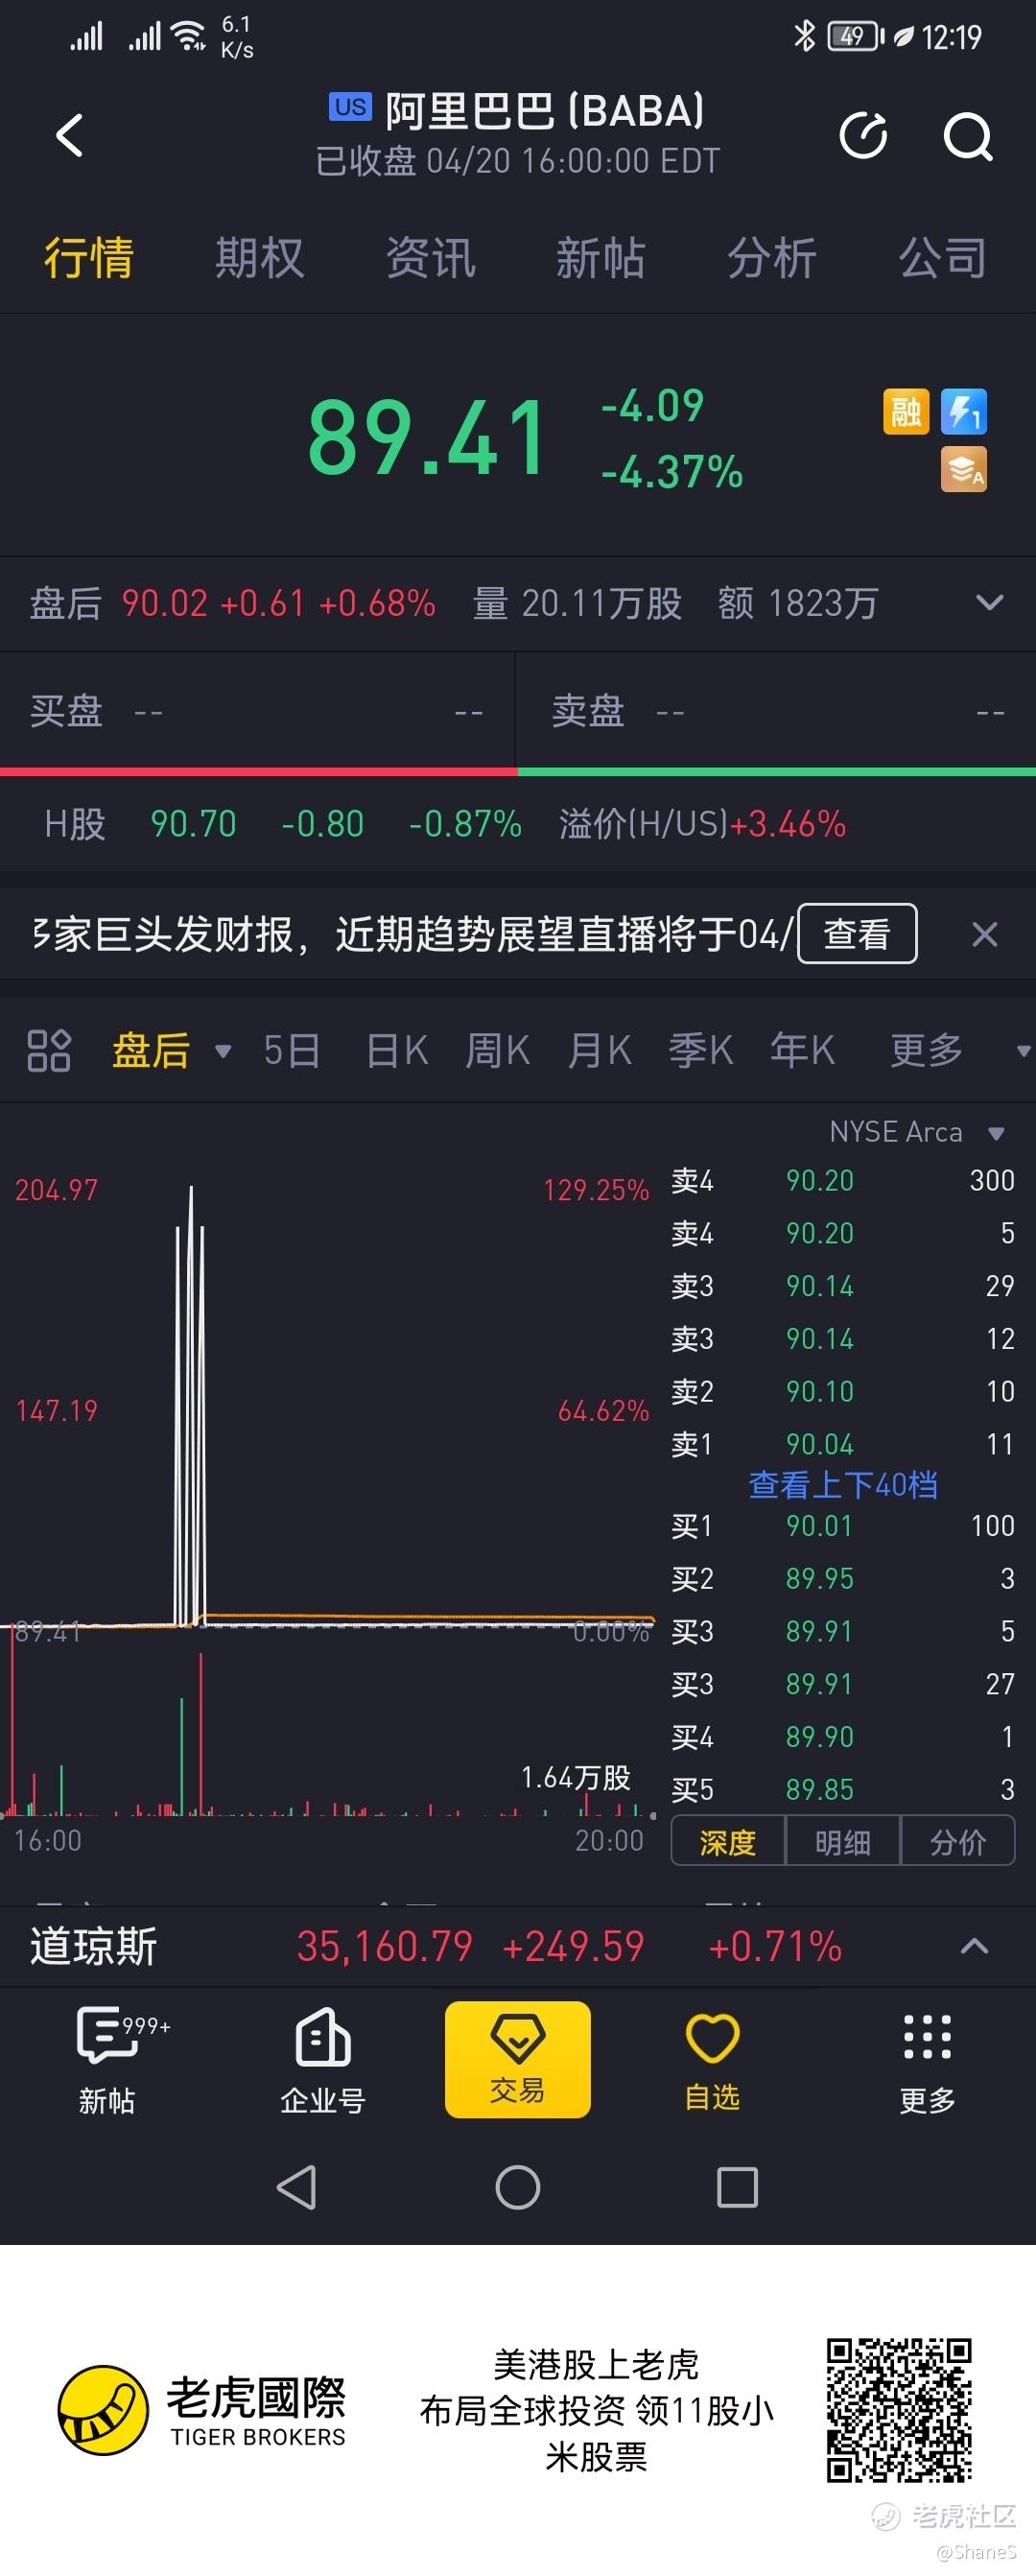Viewport: 1036px width, 2576px height.
Task: Open the search magnifier icon
Action: [x=968, y=136]
